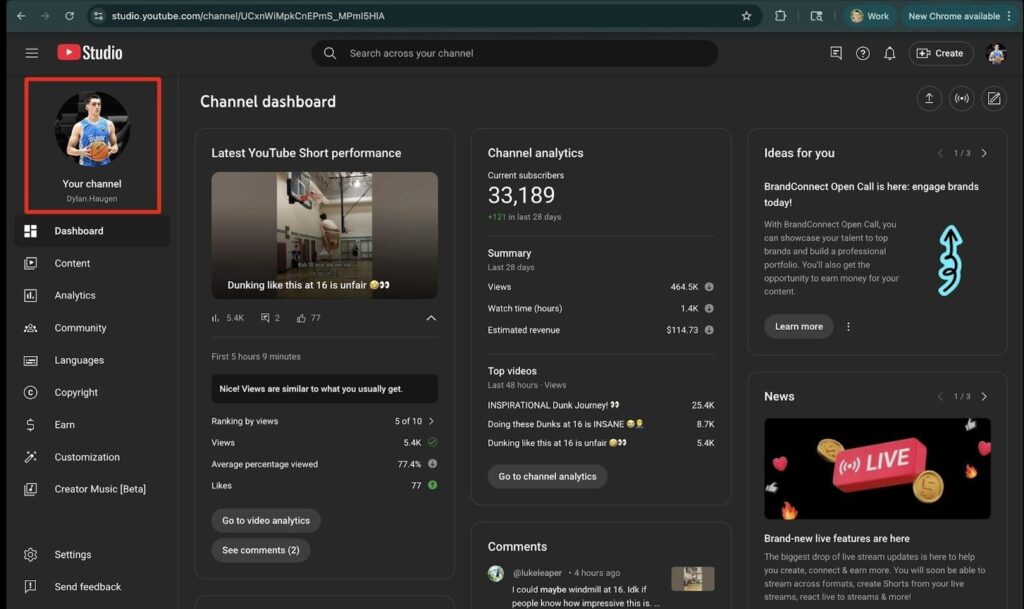Open the create post pencil icon

(x=993, y=98)
